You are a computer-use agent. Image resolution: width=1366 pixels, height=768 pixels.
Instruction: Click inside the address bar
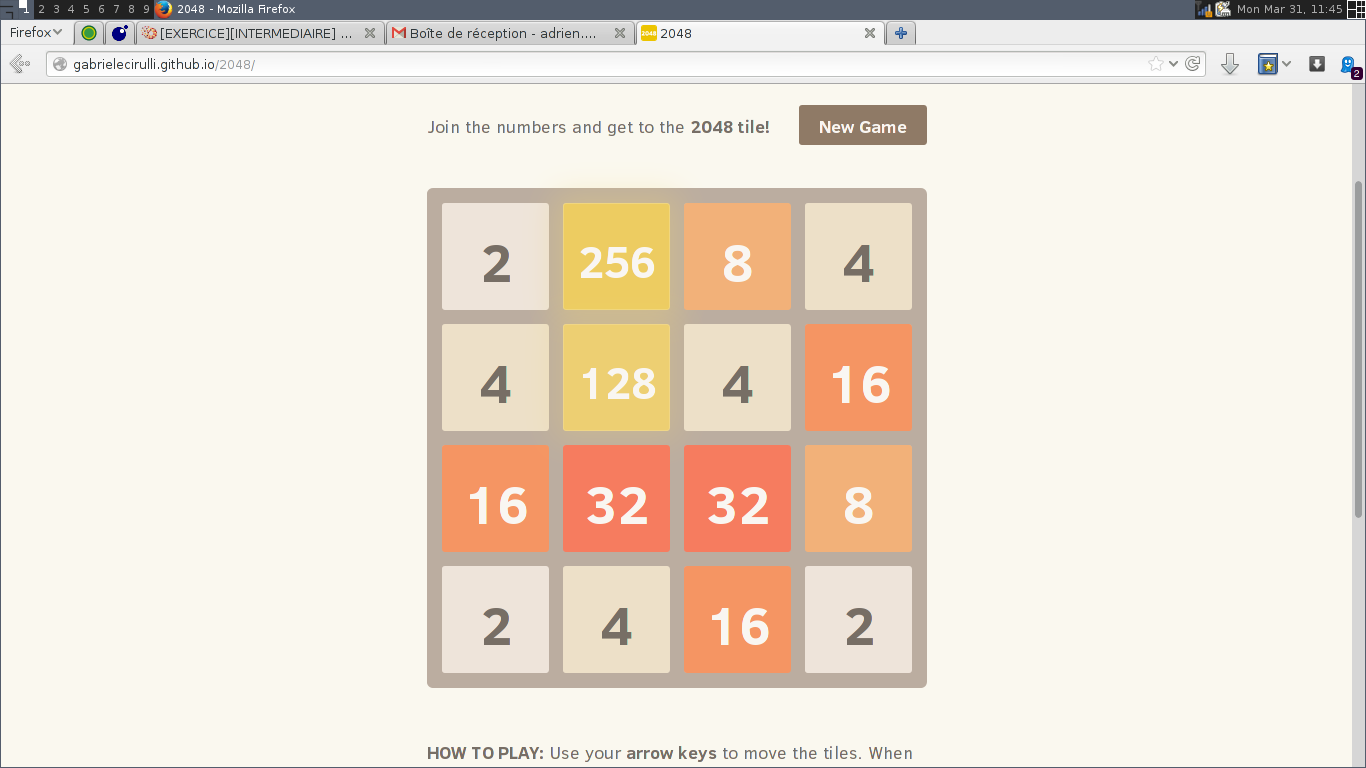(600, 63)
